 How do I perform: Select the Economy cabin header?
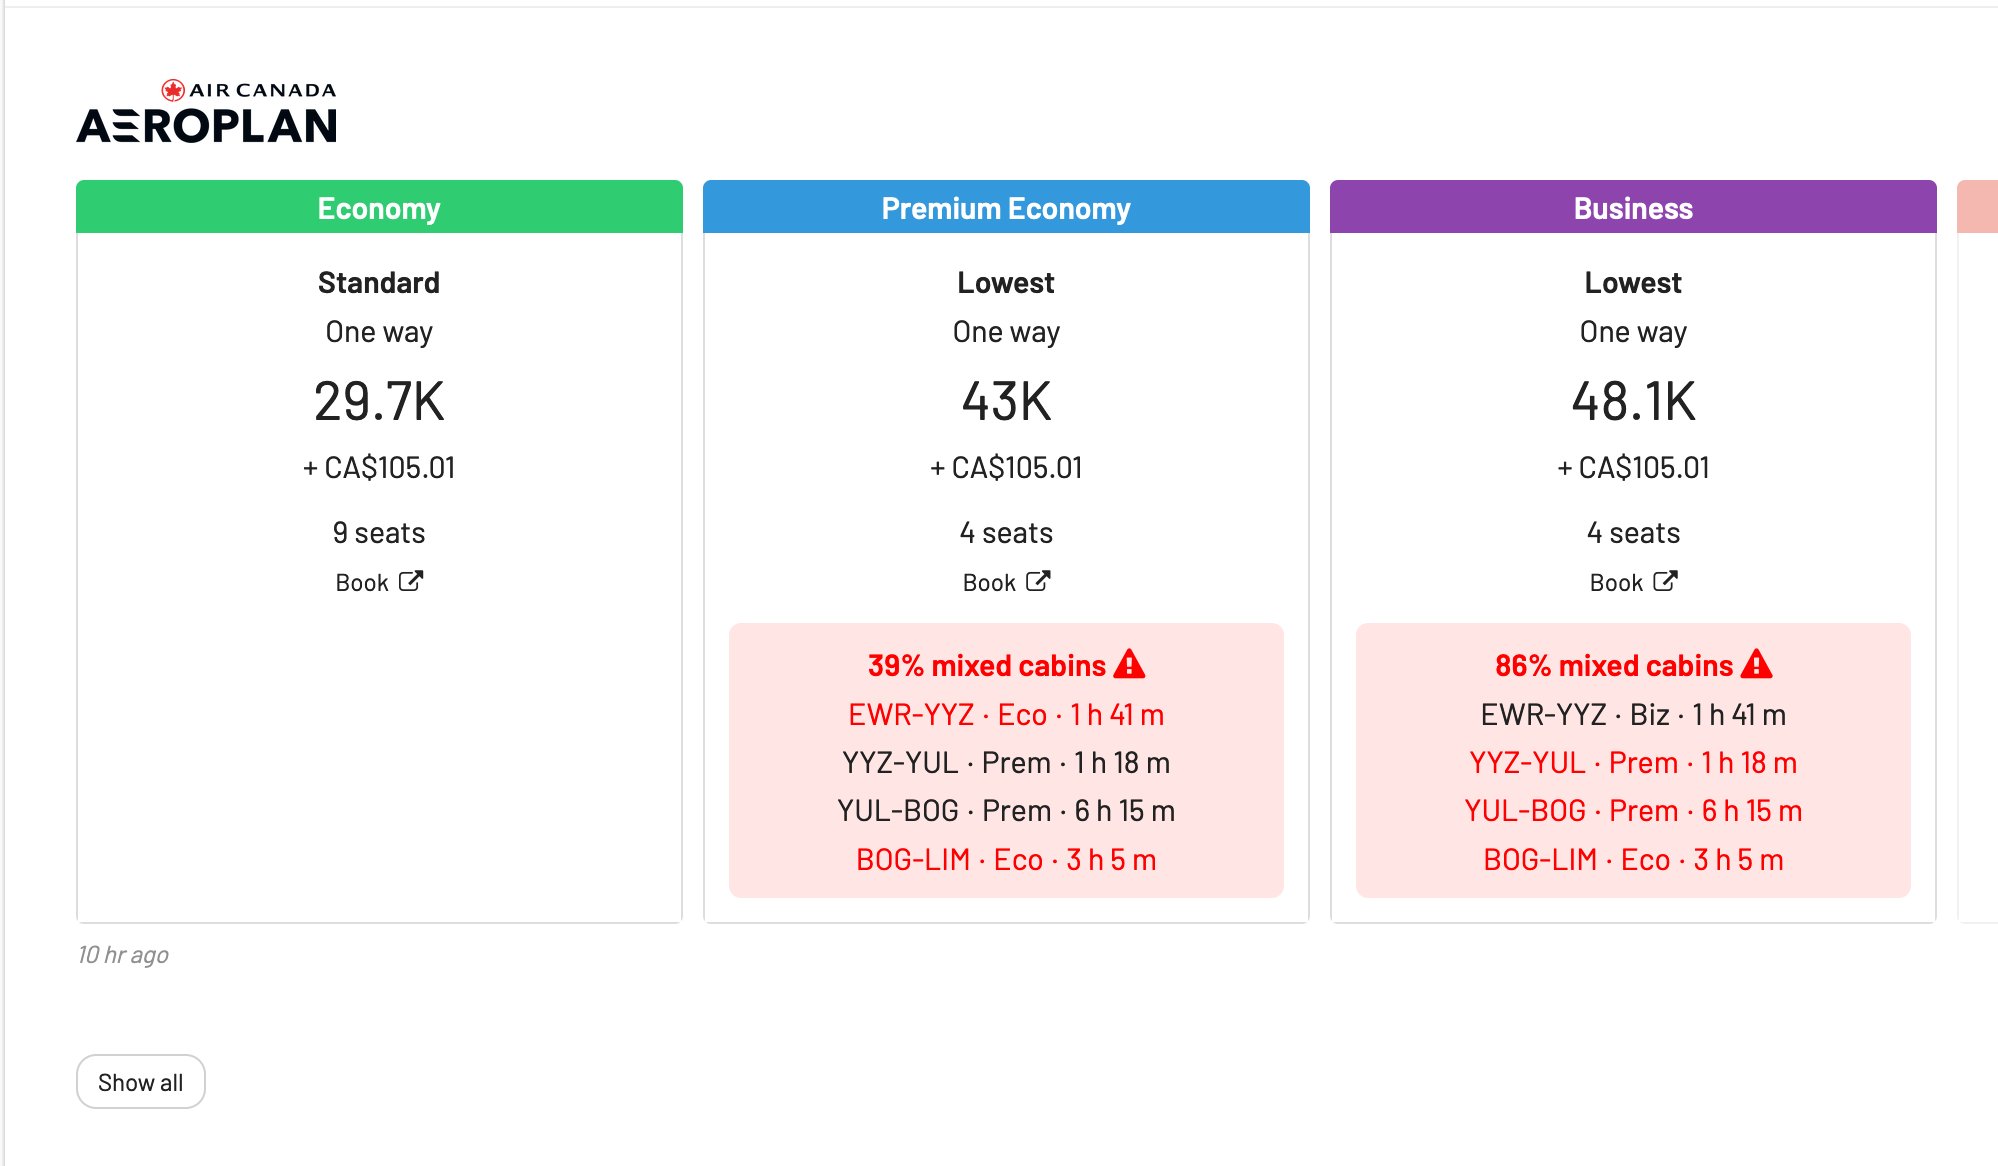coord(379,208)
